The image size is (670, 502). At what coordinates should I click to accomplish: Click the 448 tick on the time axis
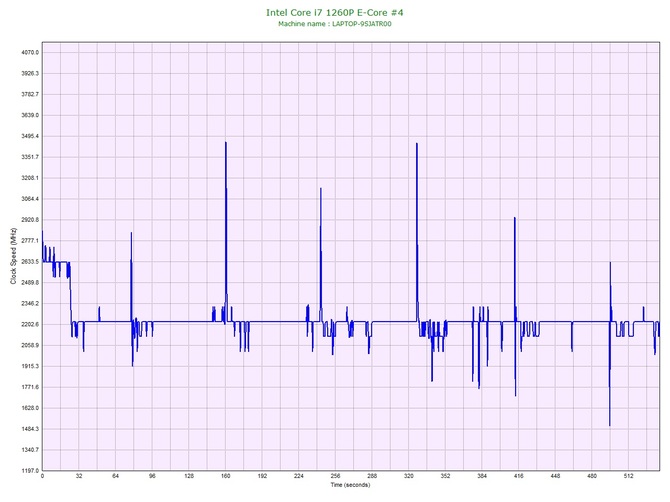pos(555,476)
